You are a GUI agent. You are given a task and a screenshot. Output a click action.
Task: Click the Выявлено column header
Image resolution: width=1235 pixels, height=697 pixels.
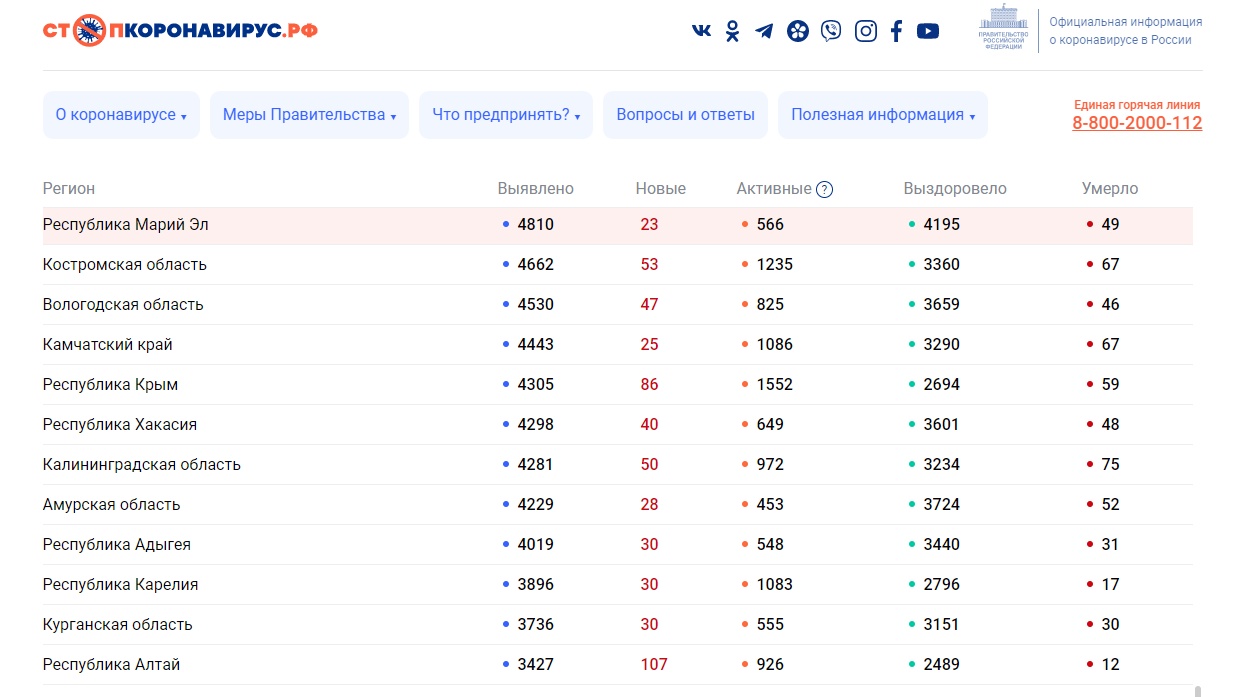(x=536, y=189)
